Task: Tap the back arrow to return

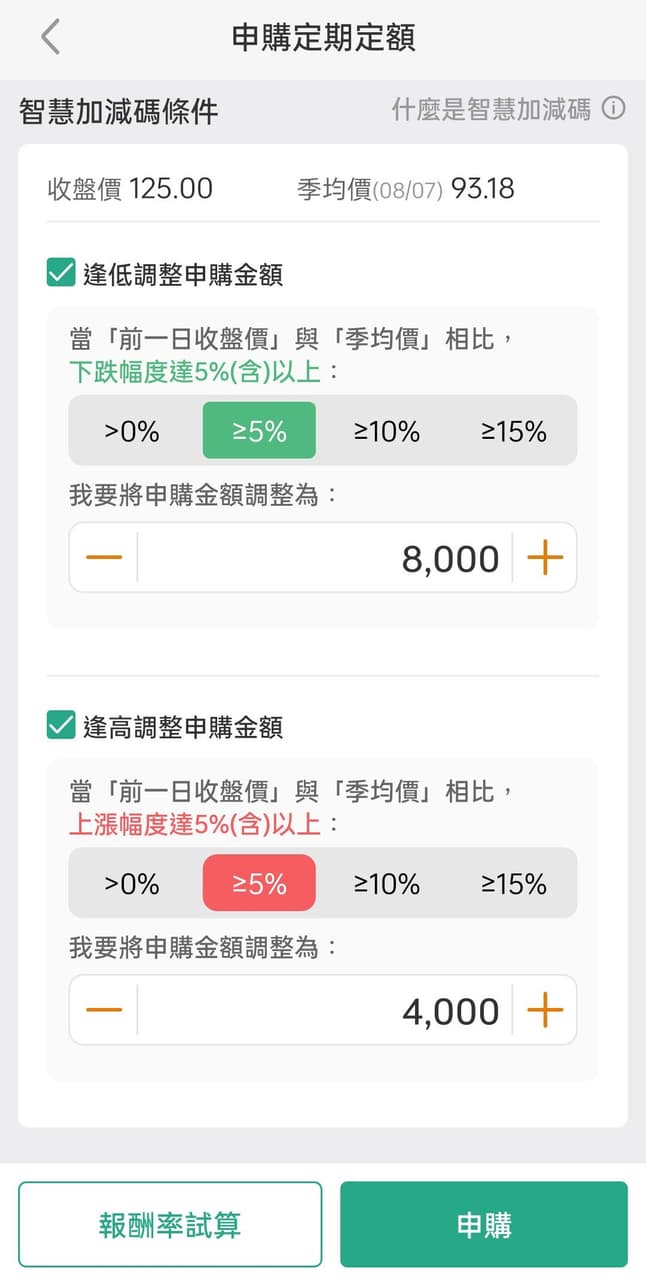Action: coord(48,36)
